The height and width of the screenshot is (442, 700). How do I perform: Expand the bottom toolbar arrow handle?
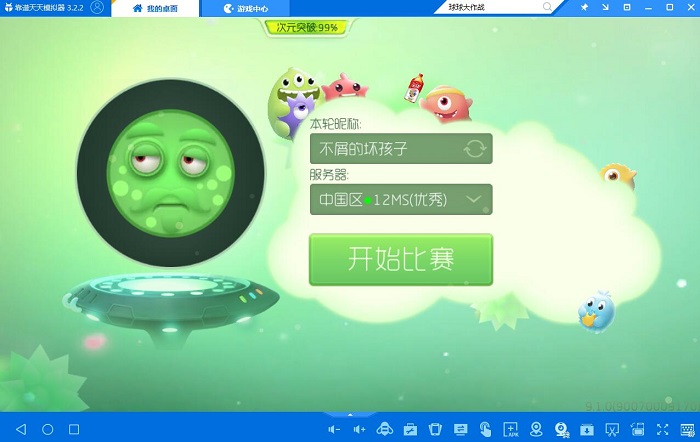(350, 415)
